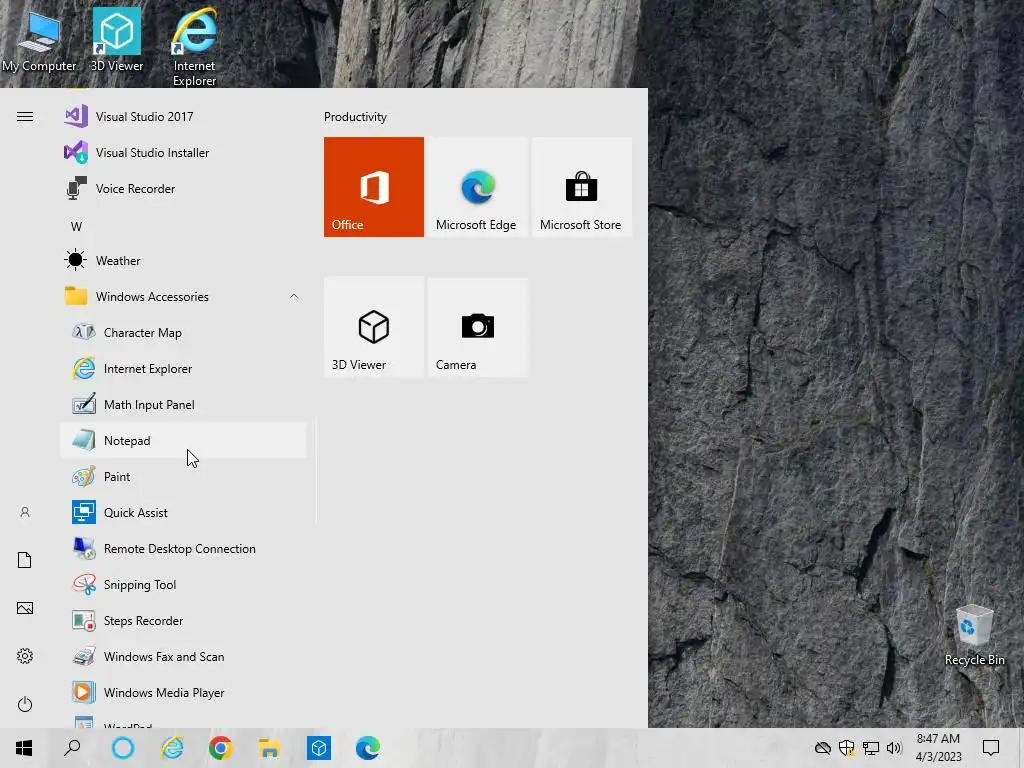
Task: Open Windows Fax and Scan
Action: [x=183, y=656]
